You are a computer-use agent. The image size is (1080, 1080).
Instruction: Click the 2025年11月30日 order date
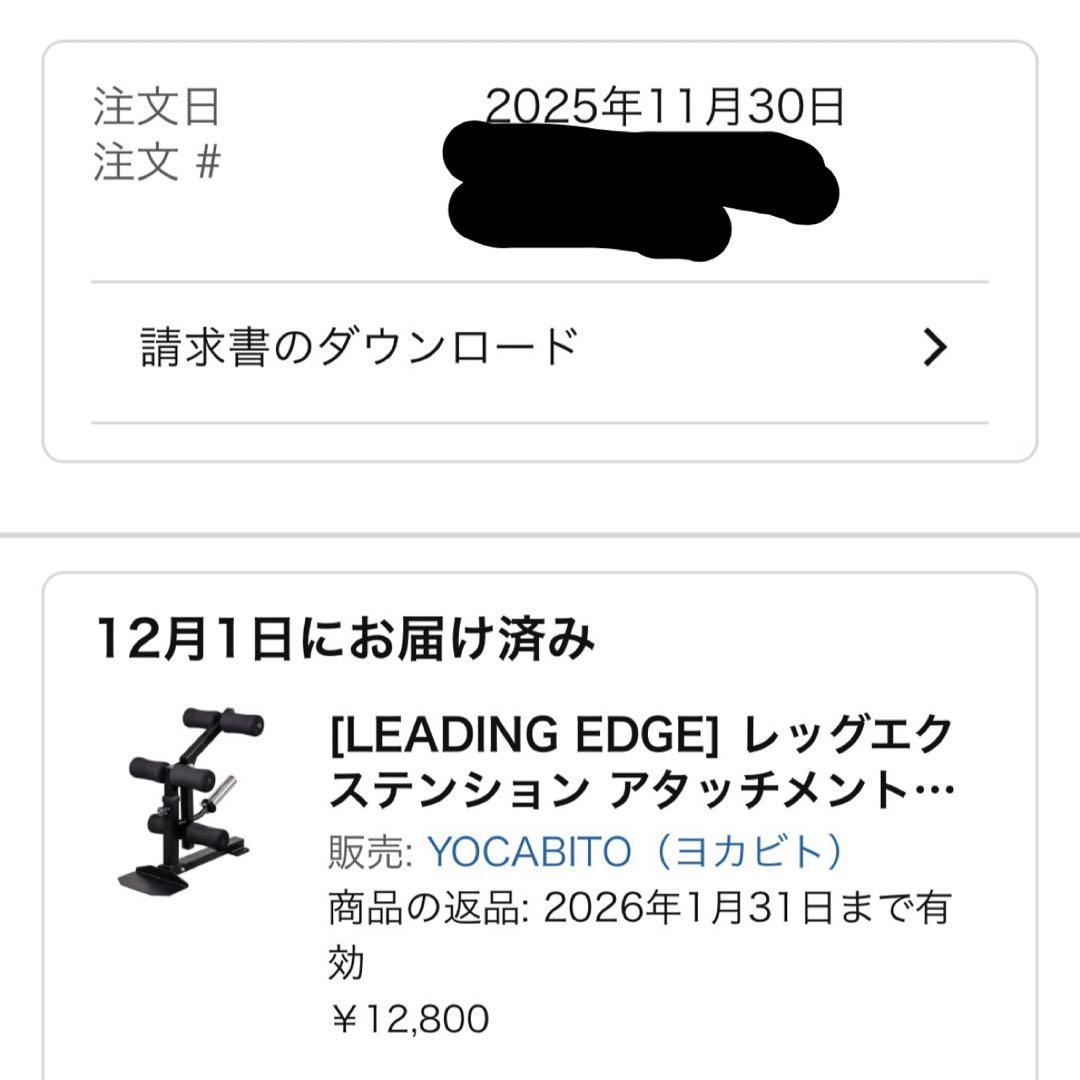[665, 105]
